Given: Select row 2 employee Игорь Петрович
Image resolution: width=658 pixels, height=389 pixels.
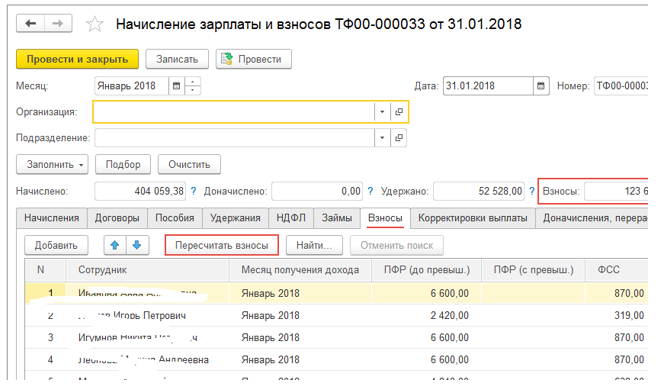Looking at the screenshot, I should (147, 316).
